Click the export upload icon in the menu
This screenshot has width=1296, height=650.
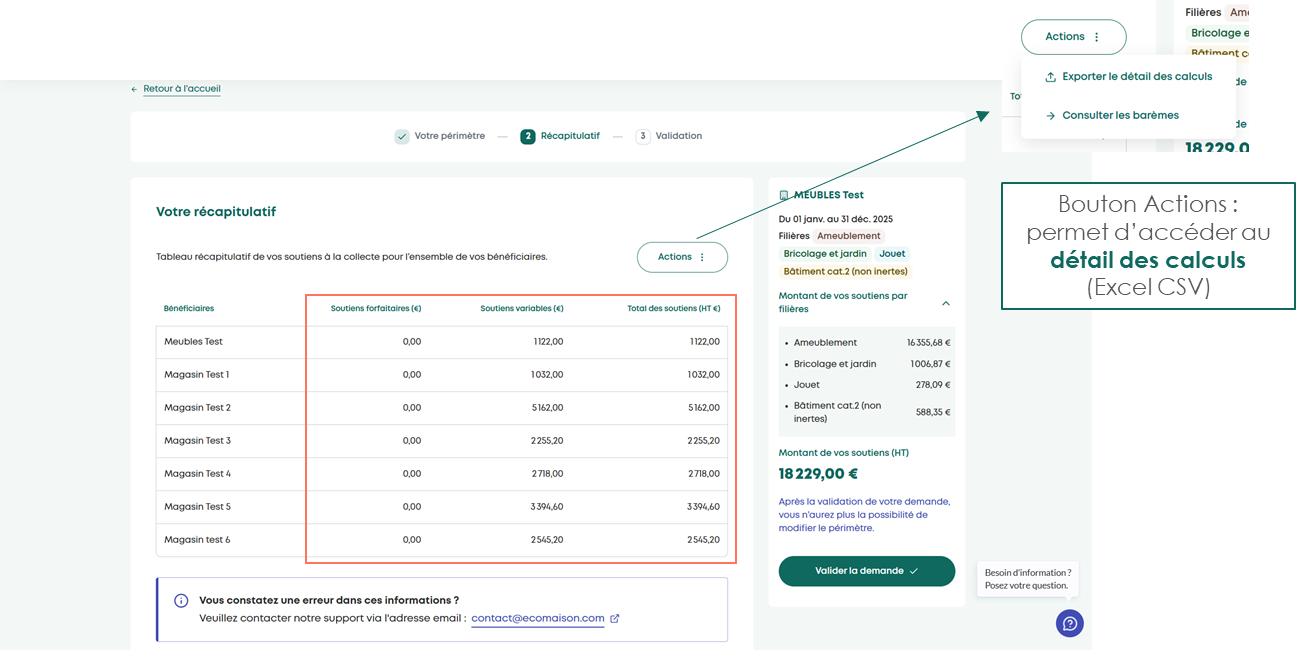pos(1050,77)
